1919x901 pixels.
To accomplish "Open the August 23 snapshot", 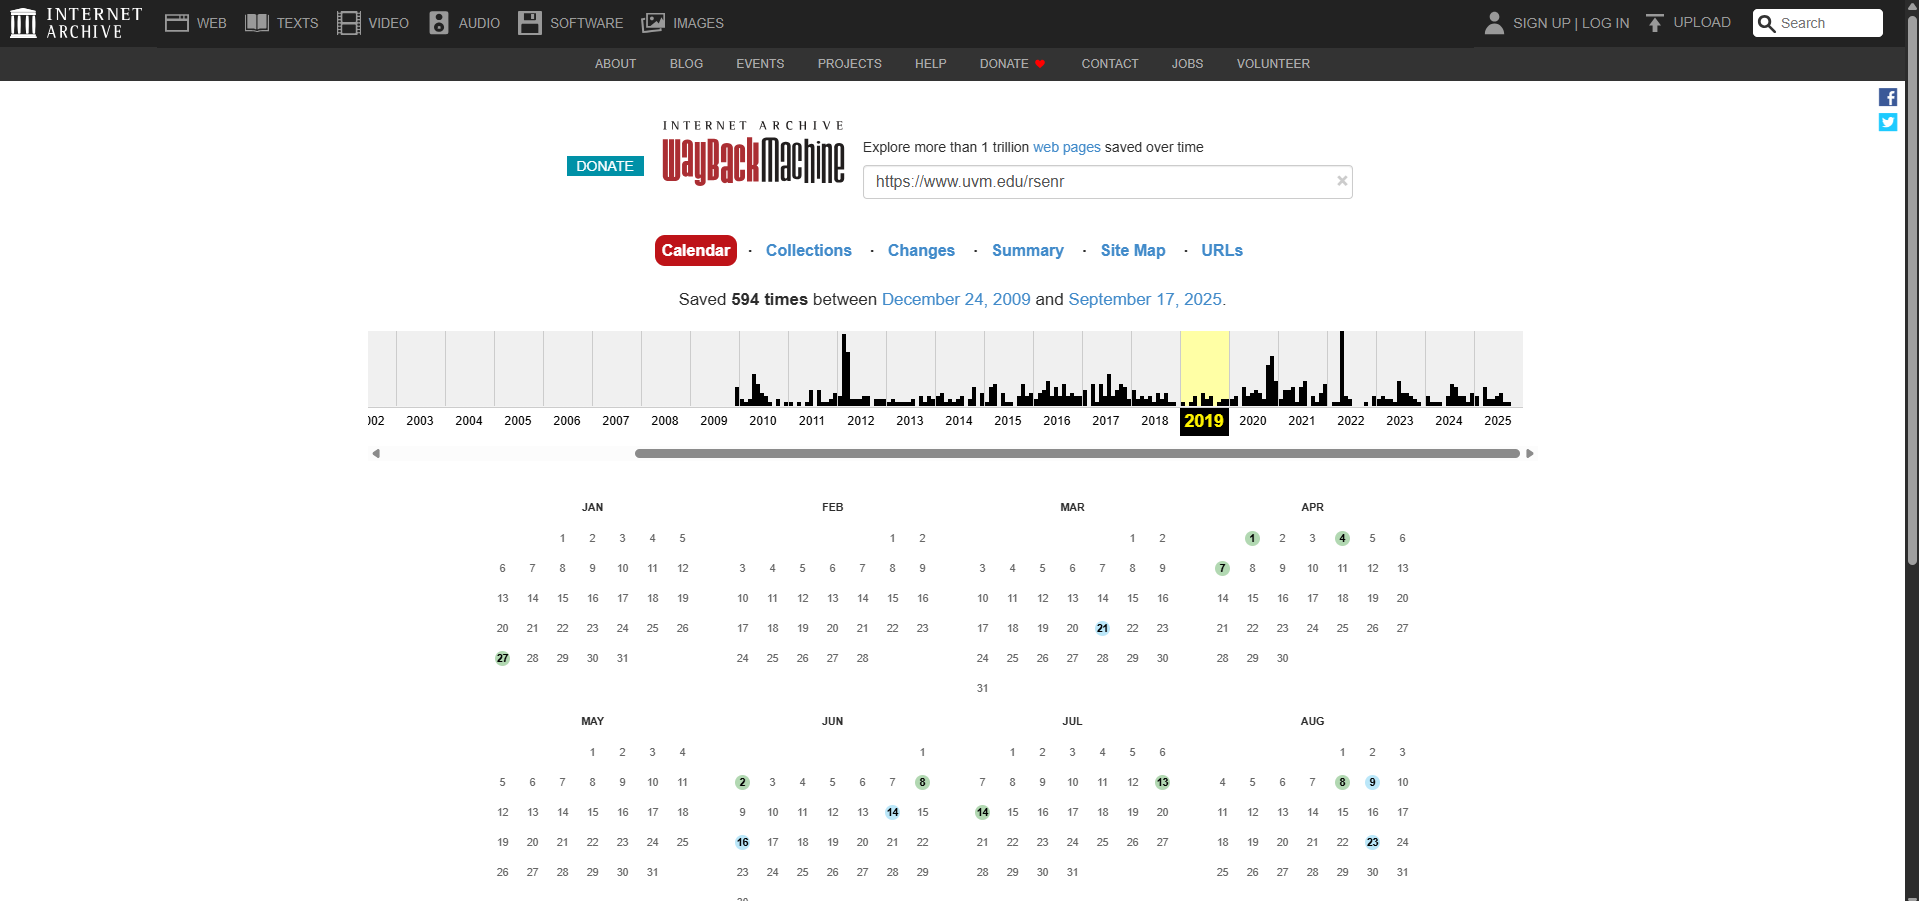I will [x=1372, y=842].
